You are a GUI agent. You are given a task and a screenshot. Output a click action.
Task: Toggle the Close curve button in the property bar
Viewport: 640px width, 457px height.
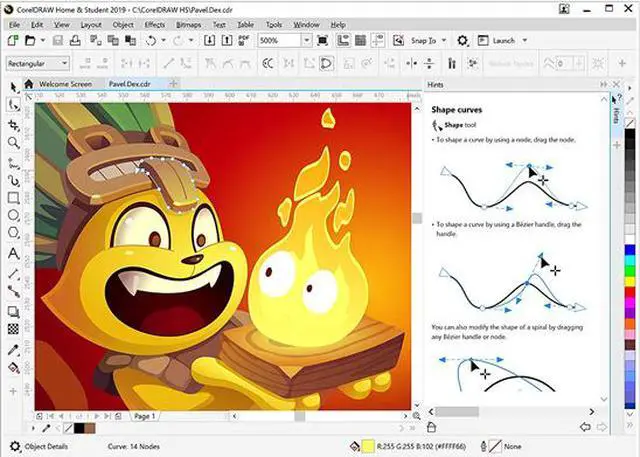click(x=327, y=63)
